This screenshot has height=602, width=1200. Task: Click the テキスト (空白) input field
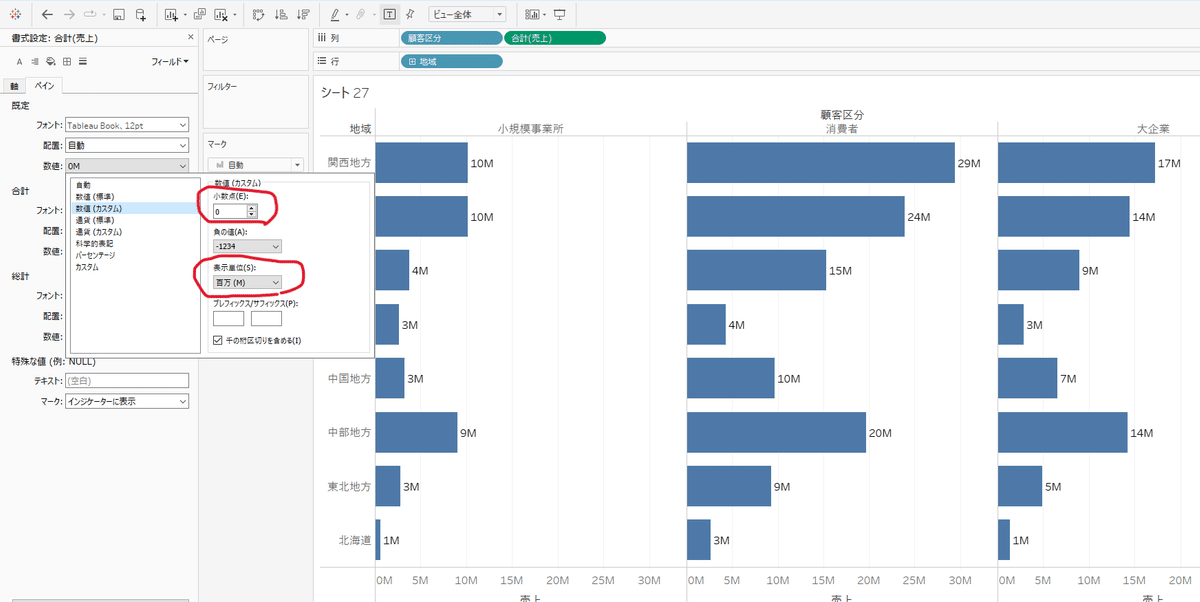(x=126, y=381)
